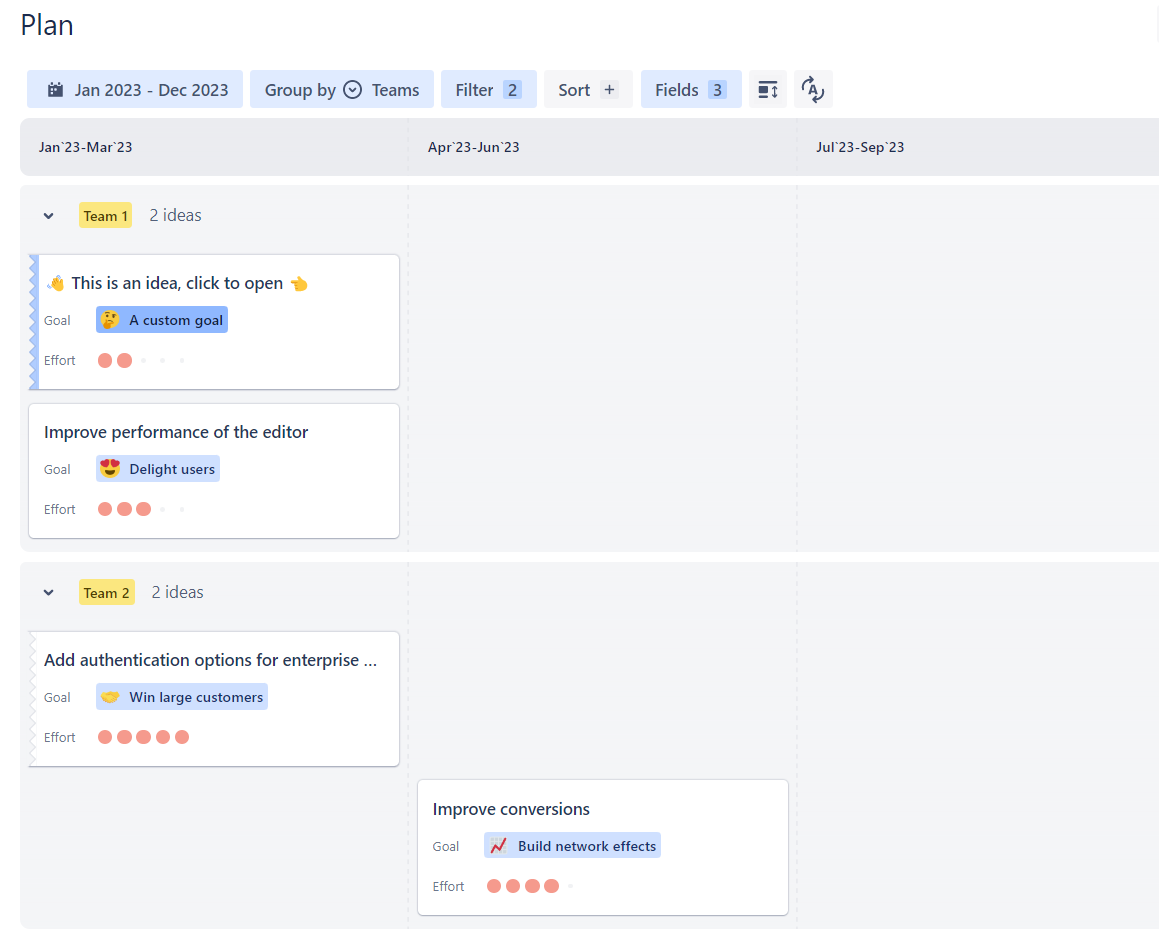Open the Group by Teams selector

341,89
